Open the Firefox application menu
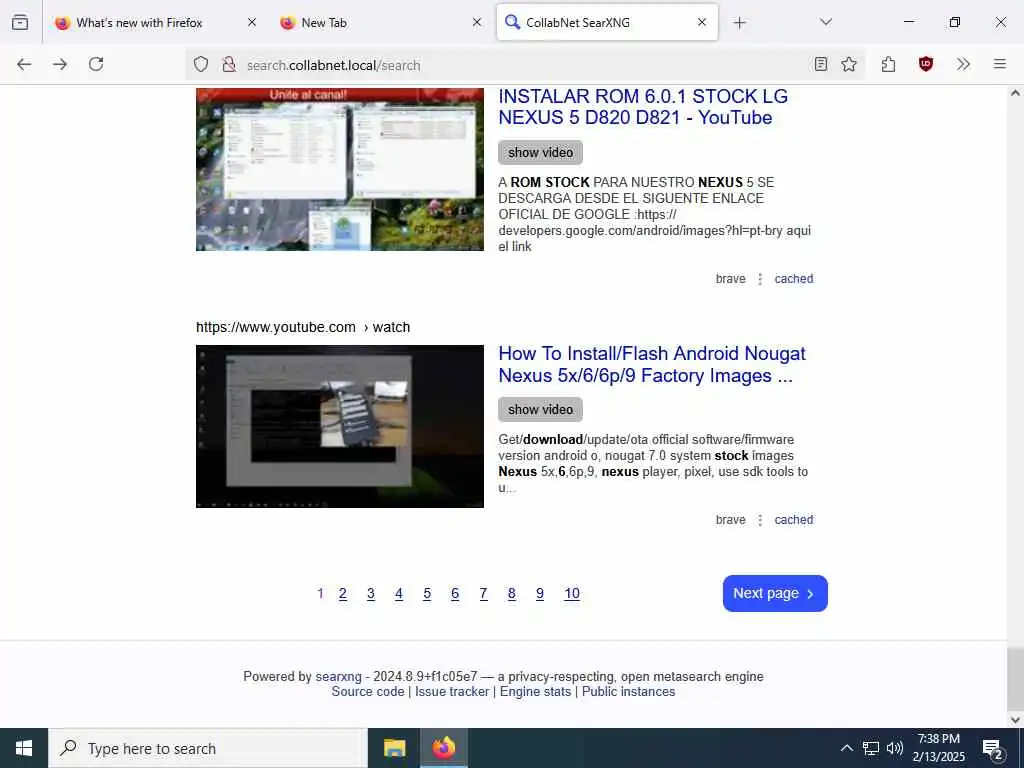Image resolution: width=1024 pixels, height=768 pixels. click(x=1000, y=64)
